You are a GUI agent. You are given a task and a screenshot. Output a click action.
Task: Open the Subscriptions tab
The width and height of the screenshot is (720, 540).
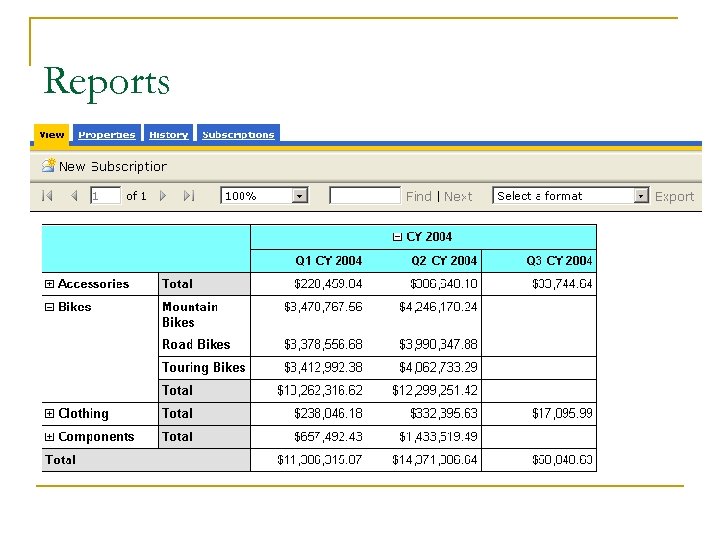coord(238,135)
